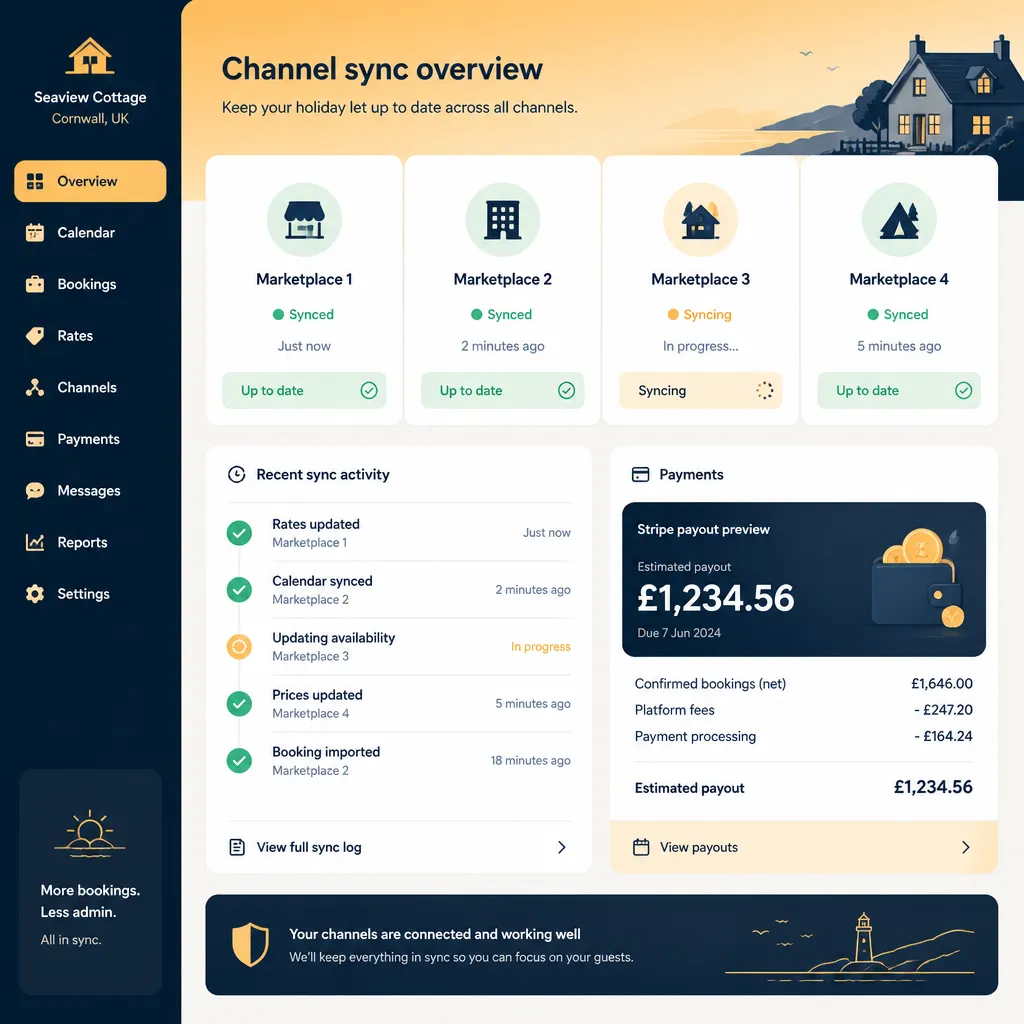Click Marketplace 2 Up to date button
Viewport: 1024px width, 1024px height.
click(502, 391)
